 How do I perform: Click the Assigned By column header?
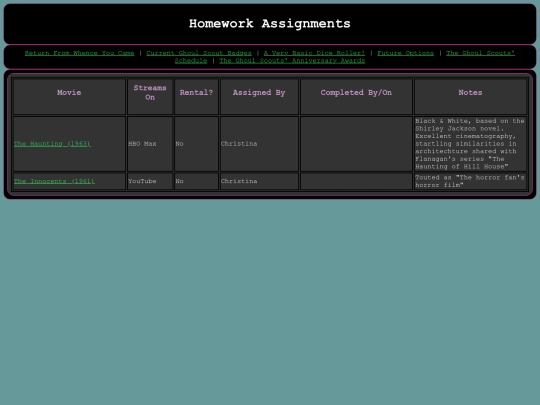tap(259, 96)
